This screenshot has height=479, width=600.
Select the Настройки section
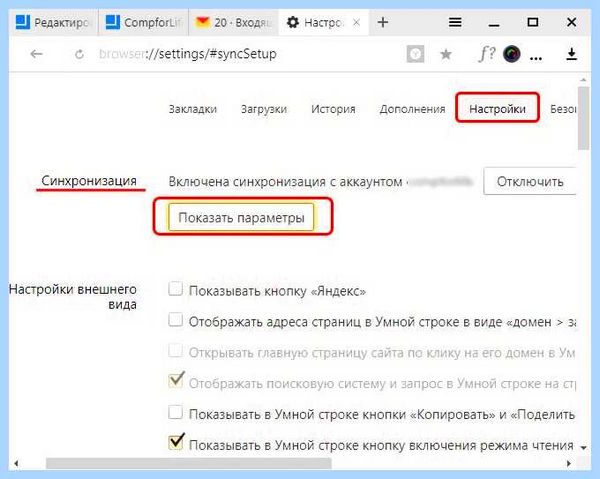pos(497,109)
